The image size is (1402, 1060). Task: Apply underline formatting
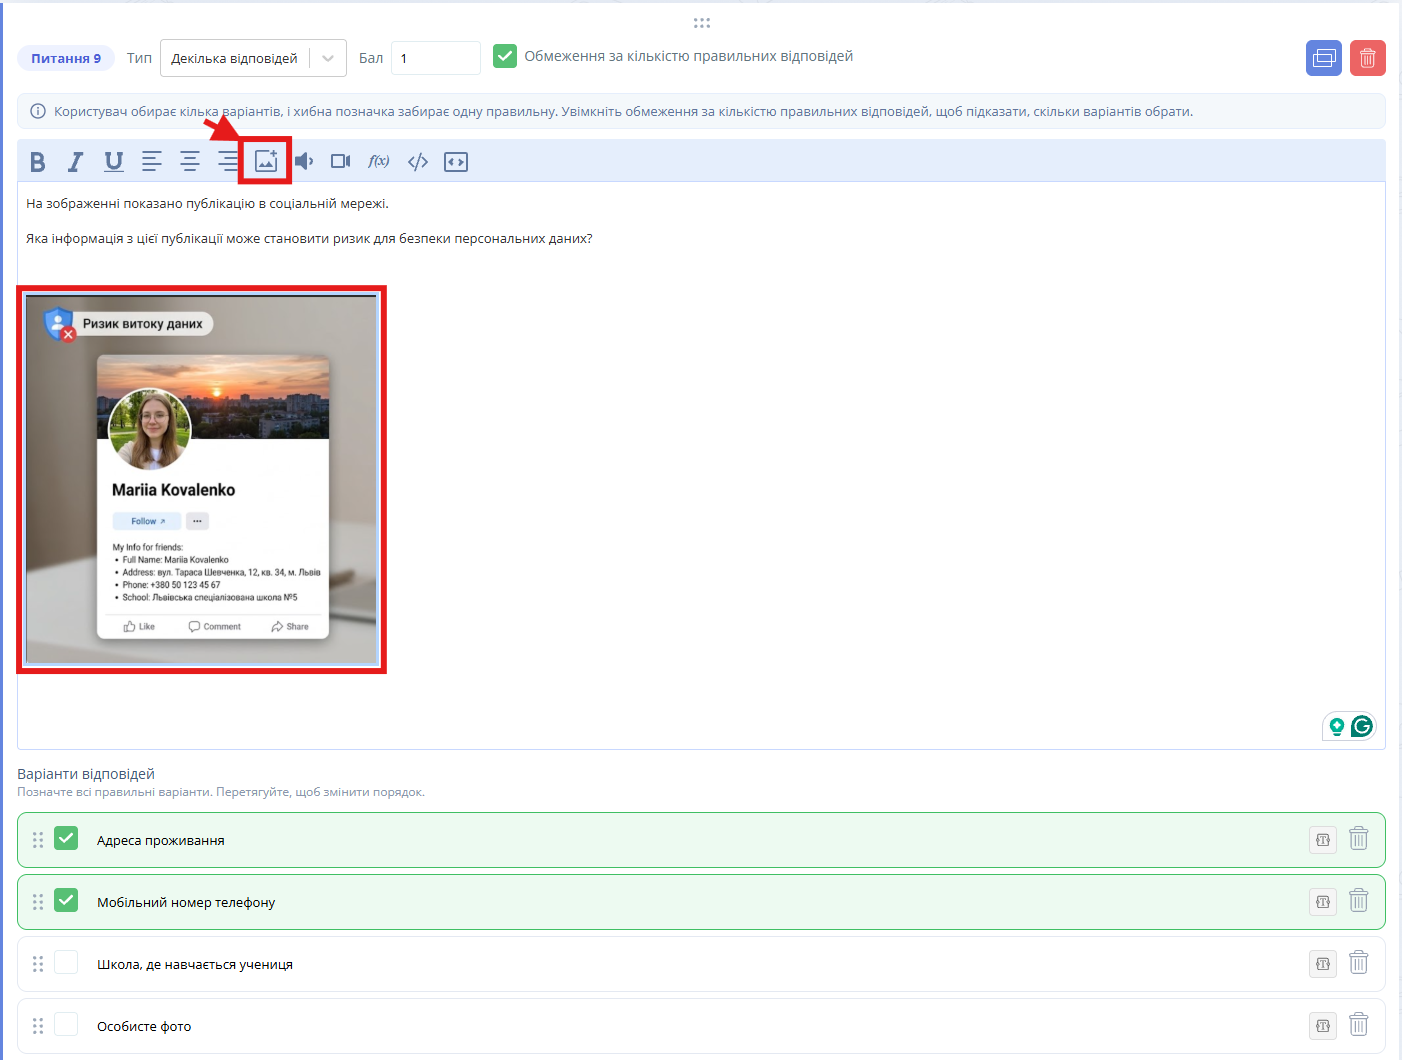click(114, 161)
